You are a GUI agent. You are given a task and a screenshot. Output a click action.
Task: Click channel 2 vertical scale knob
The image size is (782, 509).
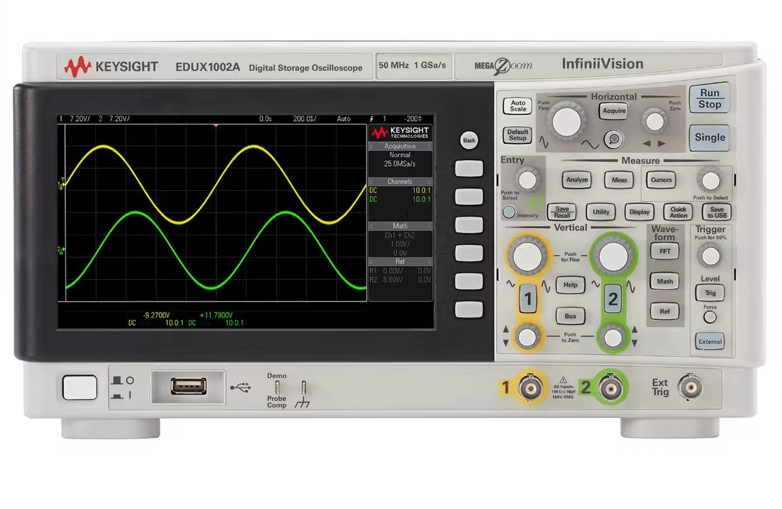(x=613, y=256)
